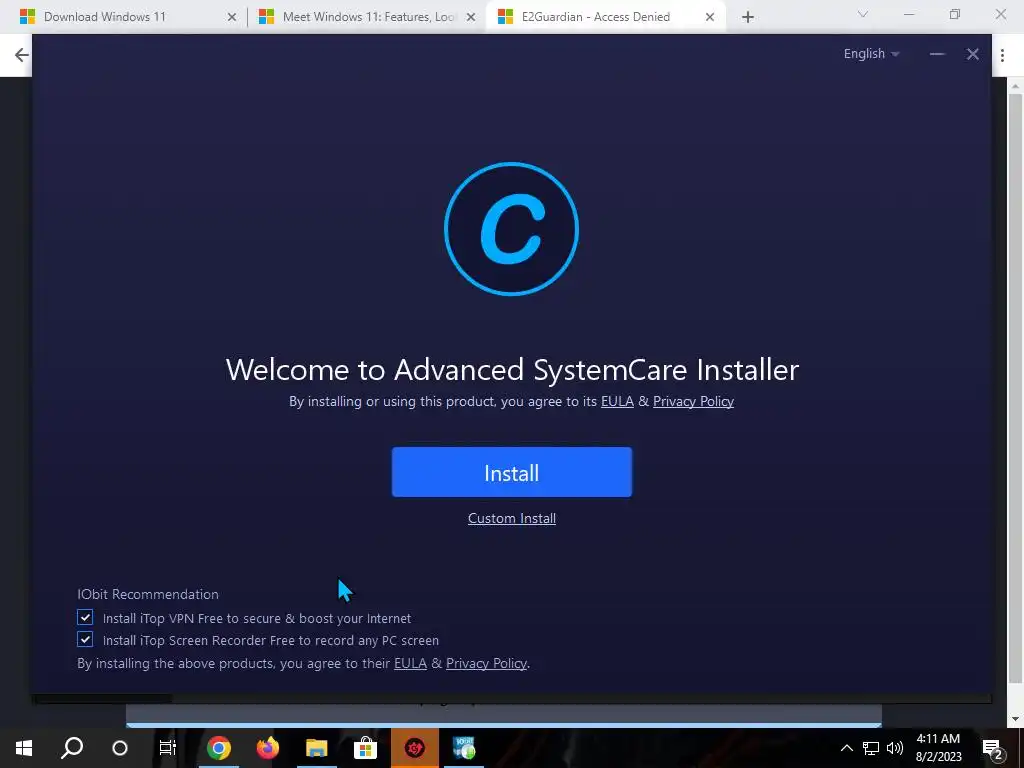1024x768 pixels.
Task: Click the scrollbar up arrow on the page
Action: pyautogui.click(x=1015, y=86)
